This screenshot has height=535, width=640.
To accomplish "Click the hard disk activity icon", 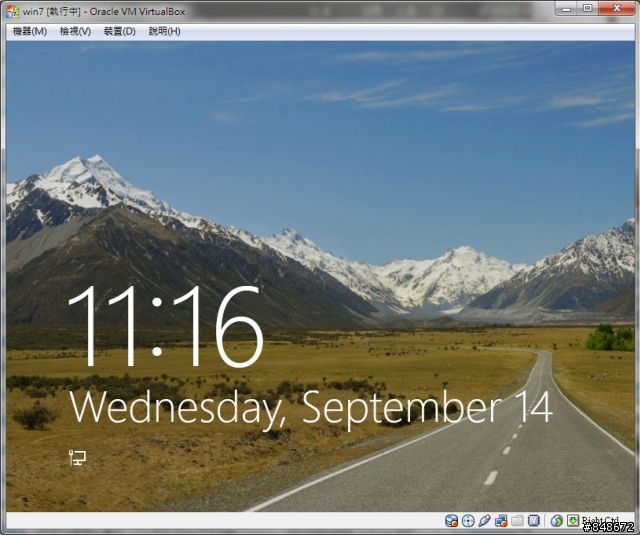I will [x=451, y=521].
